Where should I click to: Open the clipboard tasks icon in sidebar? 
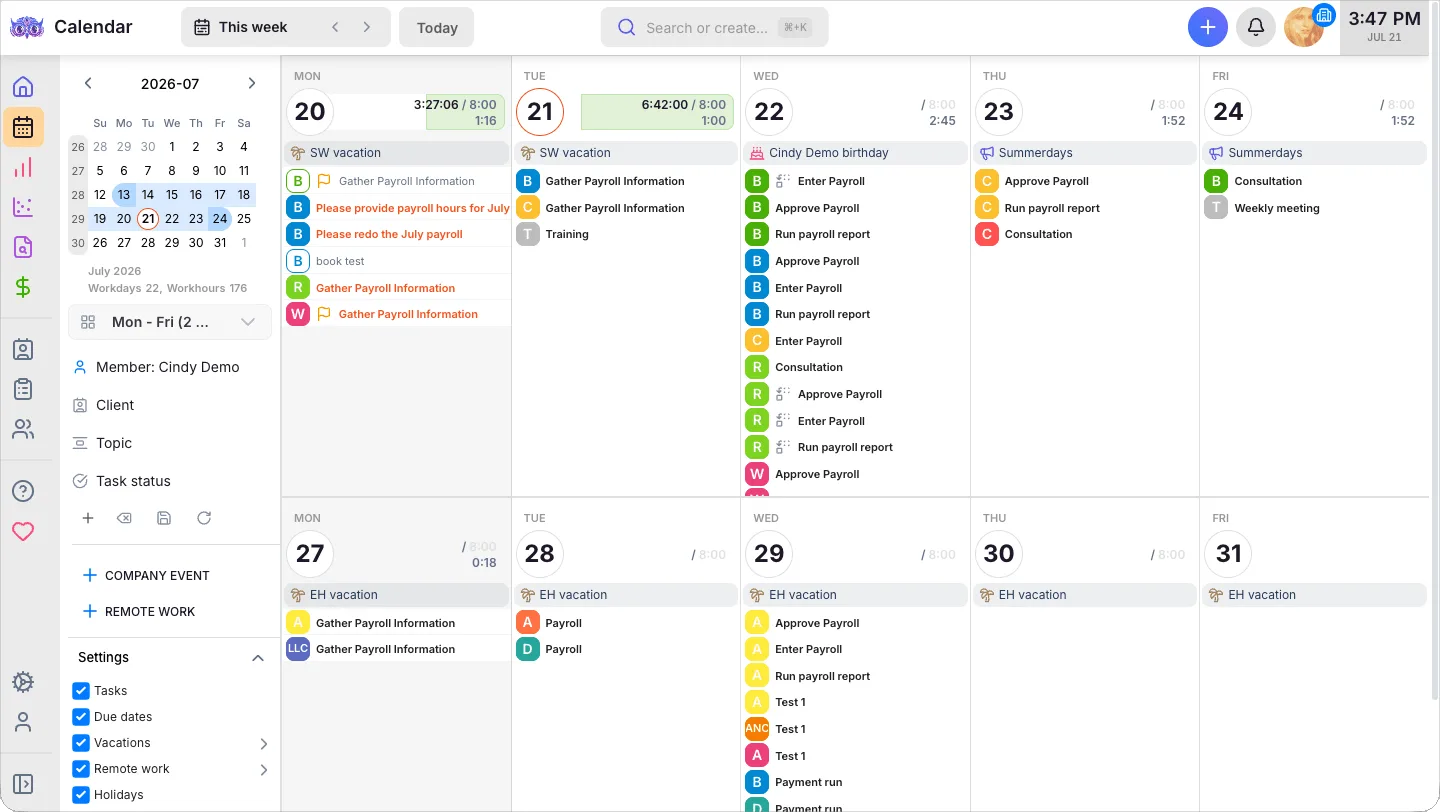23,389
